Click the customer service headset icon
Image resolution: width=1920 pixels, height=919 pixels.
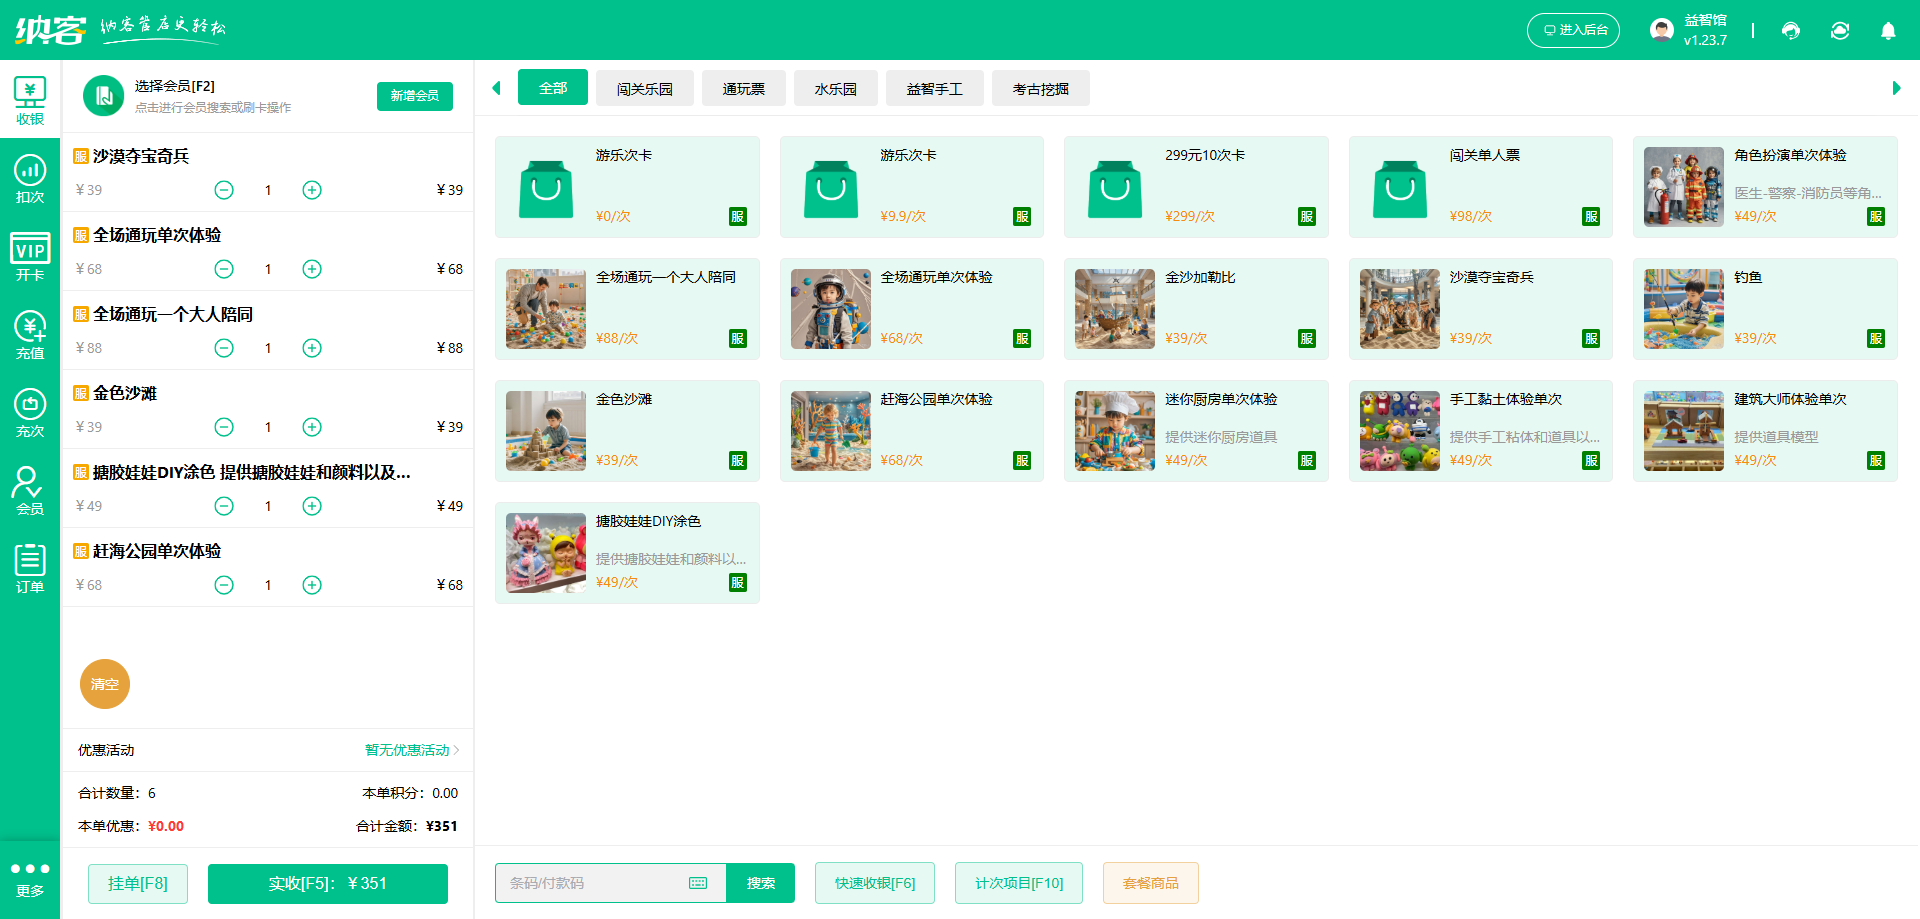coord(1791,31)
